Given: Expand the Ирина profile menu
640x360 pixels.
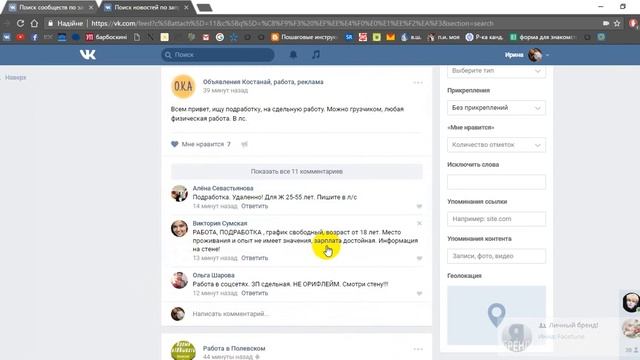Looking at the screenshot, I should pos(547,55).
